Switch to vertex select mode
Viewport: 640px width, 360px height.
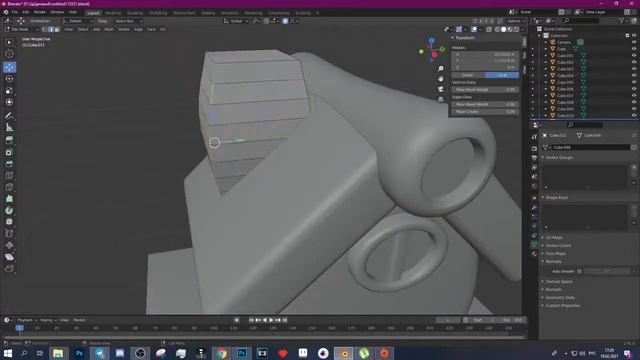click(45, 29)
